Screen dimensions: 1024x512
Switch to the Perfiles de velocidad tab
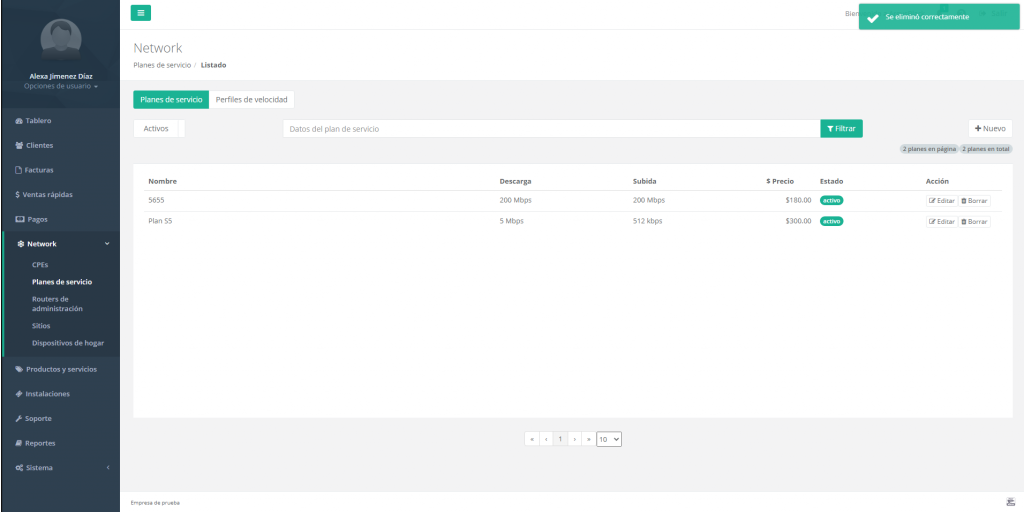(251, 99)
